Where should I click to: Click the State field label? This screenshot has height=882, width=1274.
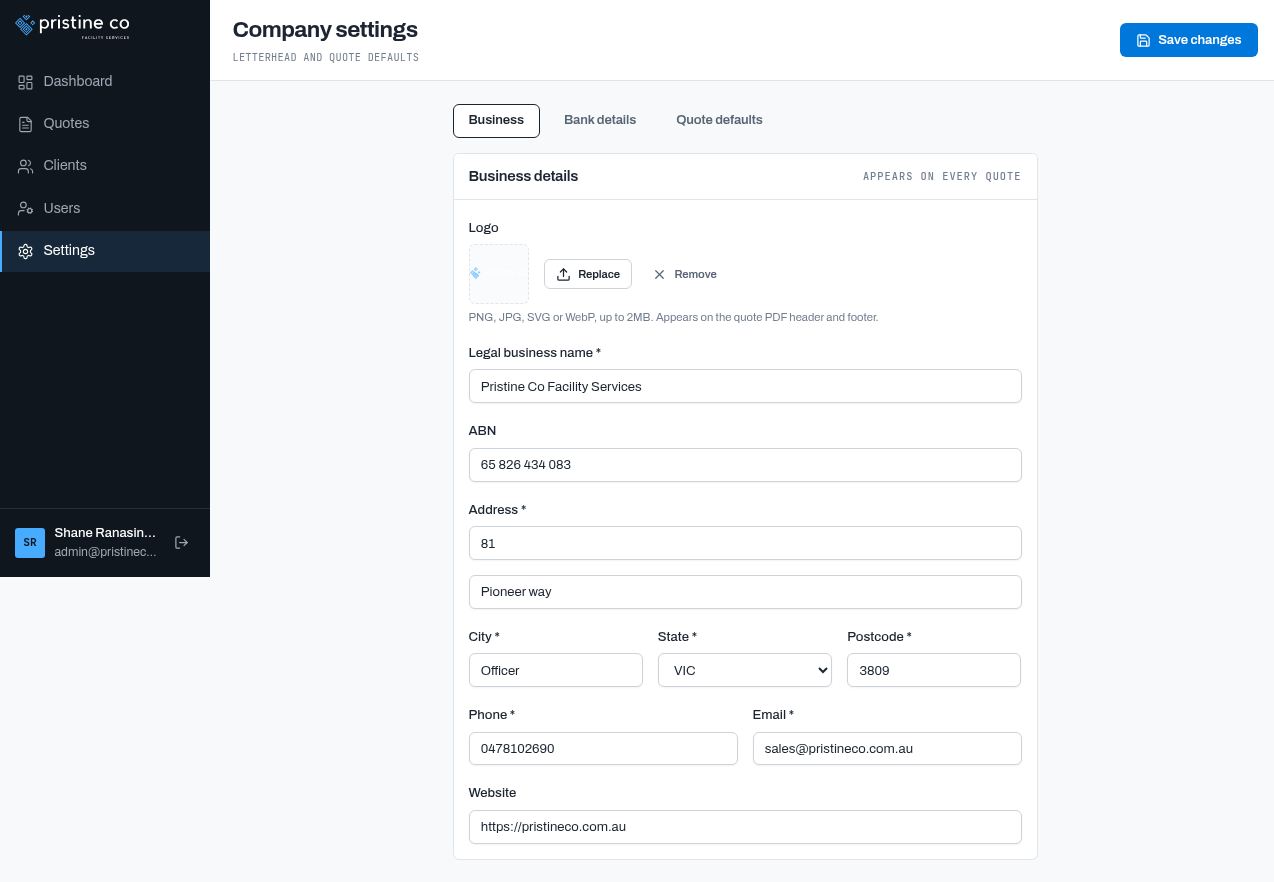click(677, 637)
